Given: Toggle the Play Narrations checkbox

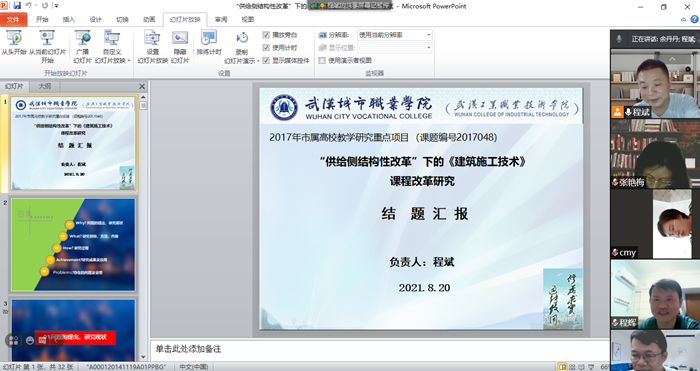Looking at the screenshot, I should point(266,34).
